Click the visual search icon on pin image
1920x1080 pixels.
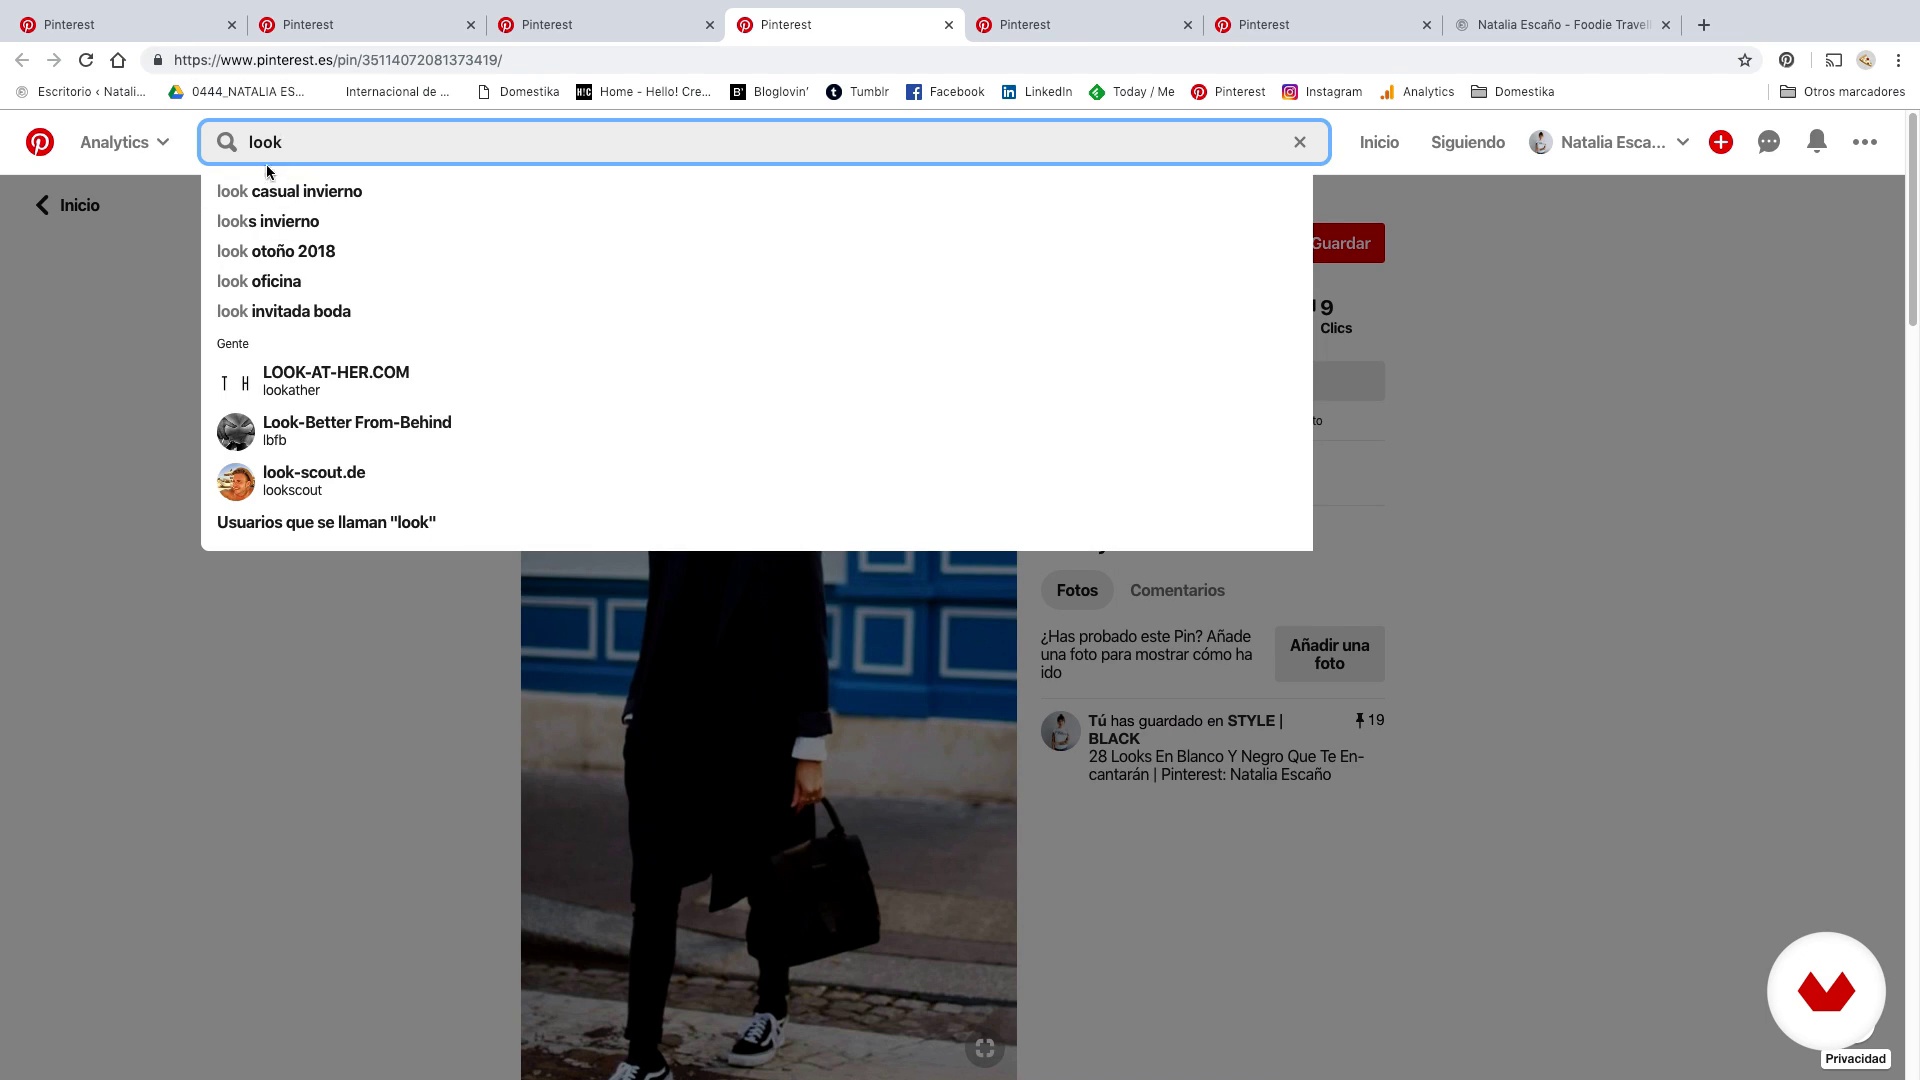click(984, 1048)
